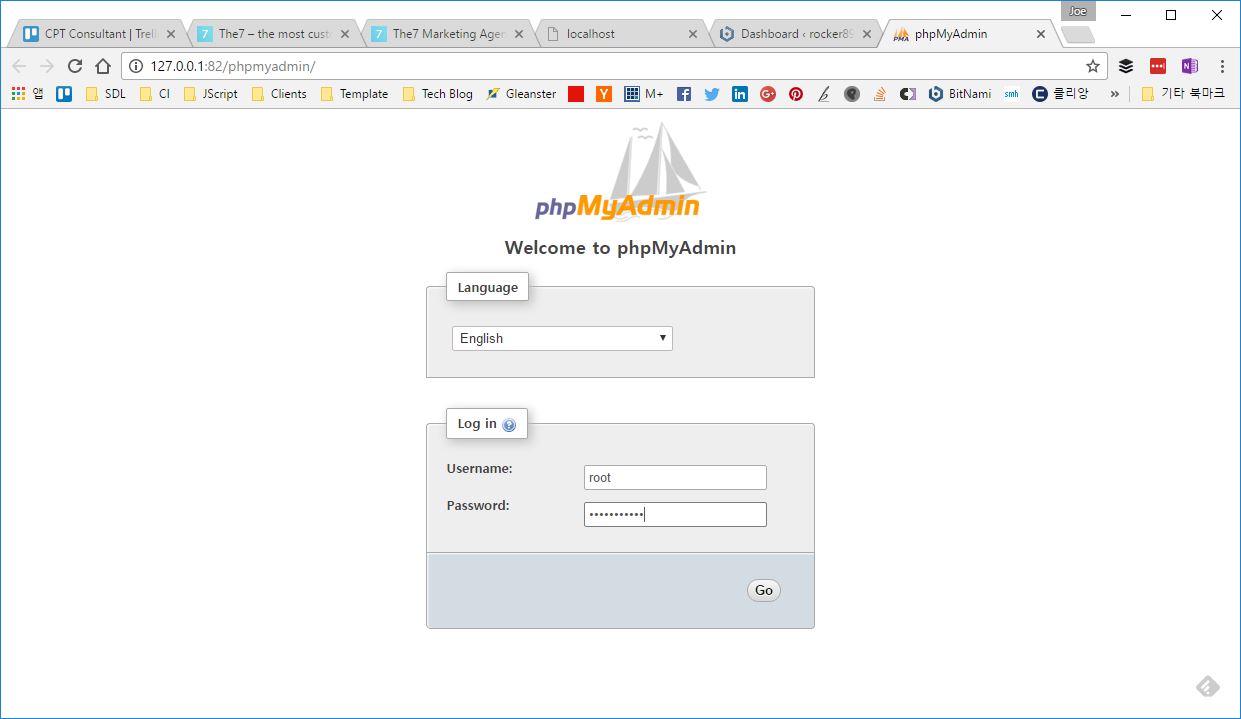The width and height of the screenshot is (1241, 719).
Task: Click the Go login button
Action: [764, 590]
